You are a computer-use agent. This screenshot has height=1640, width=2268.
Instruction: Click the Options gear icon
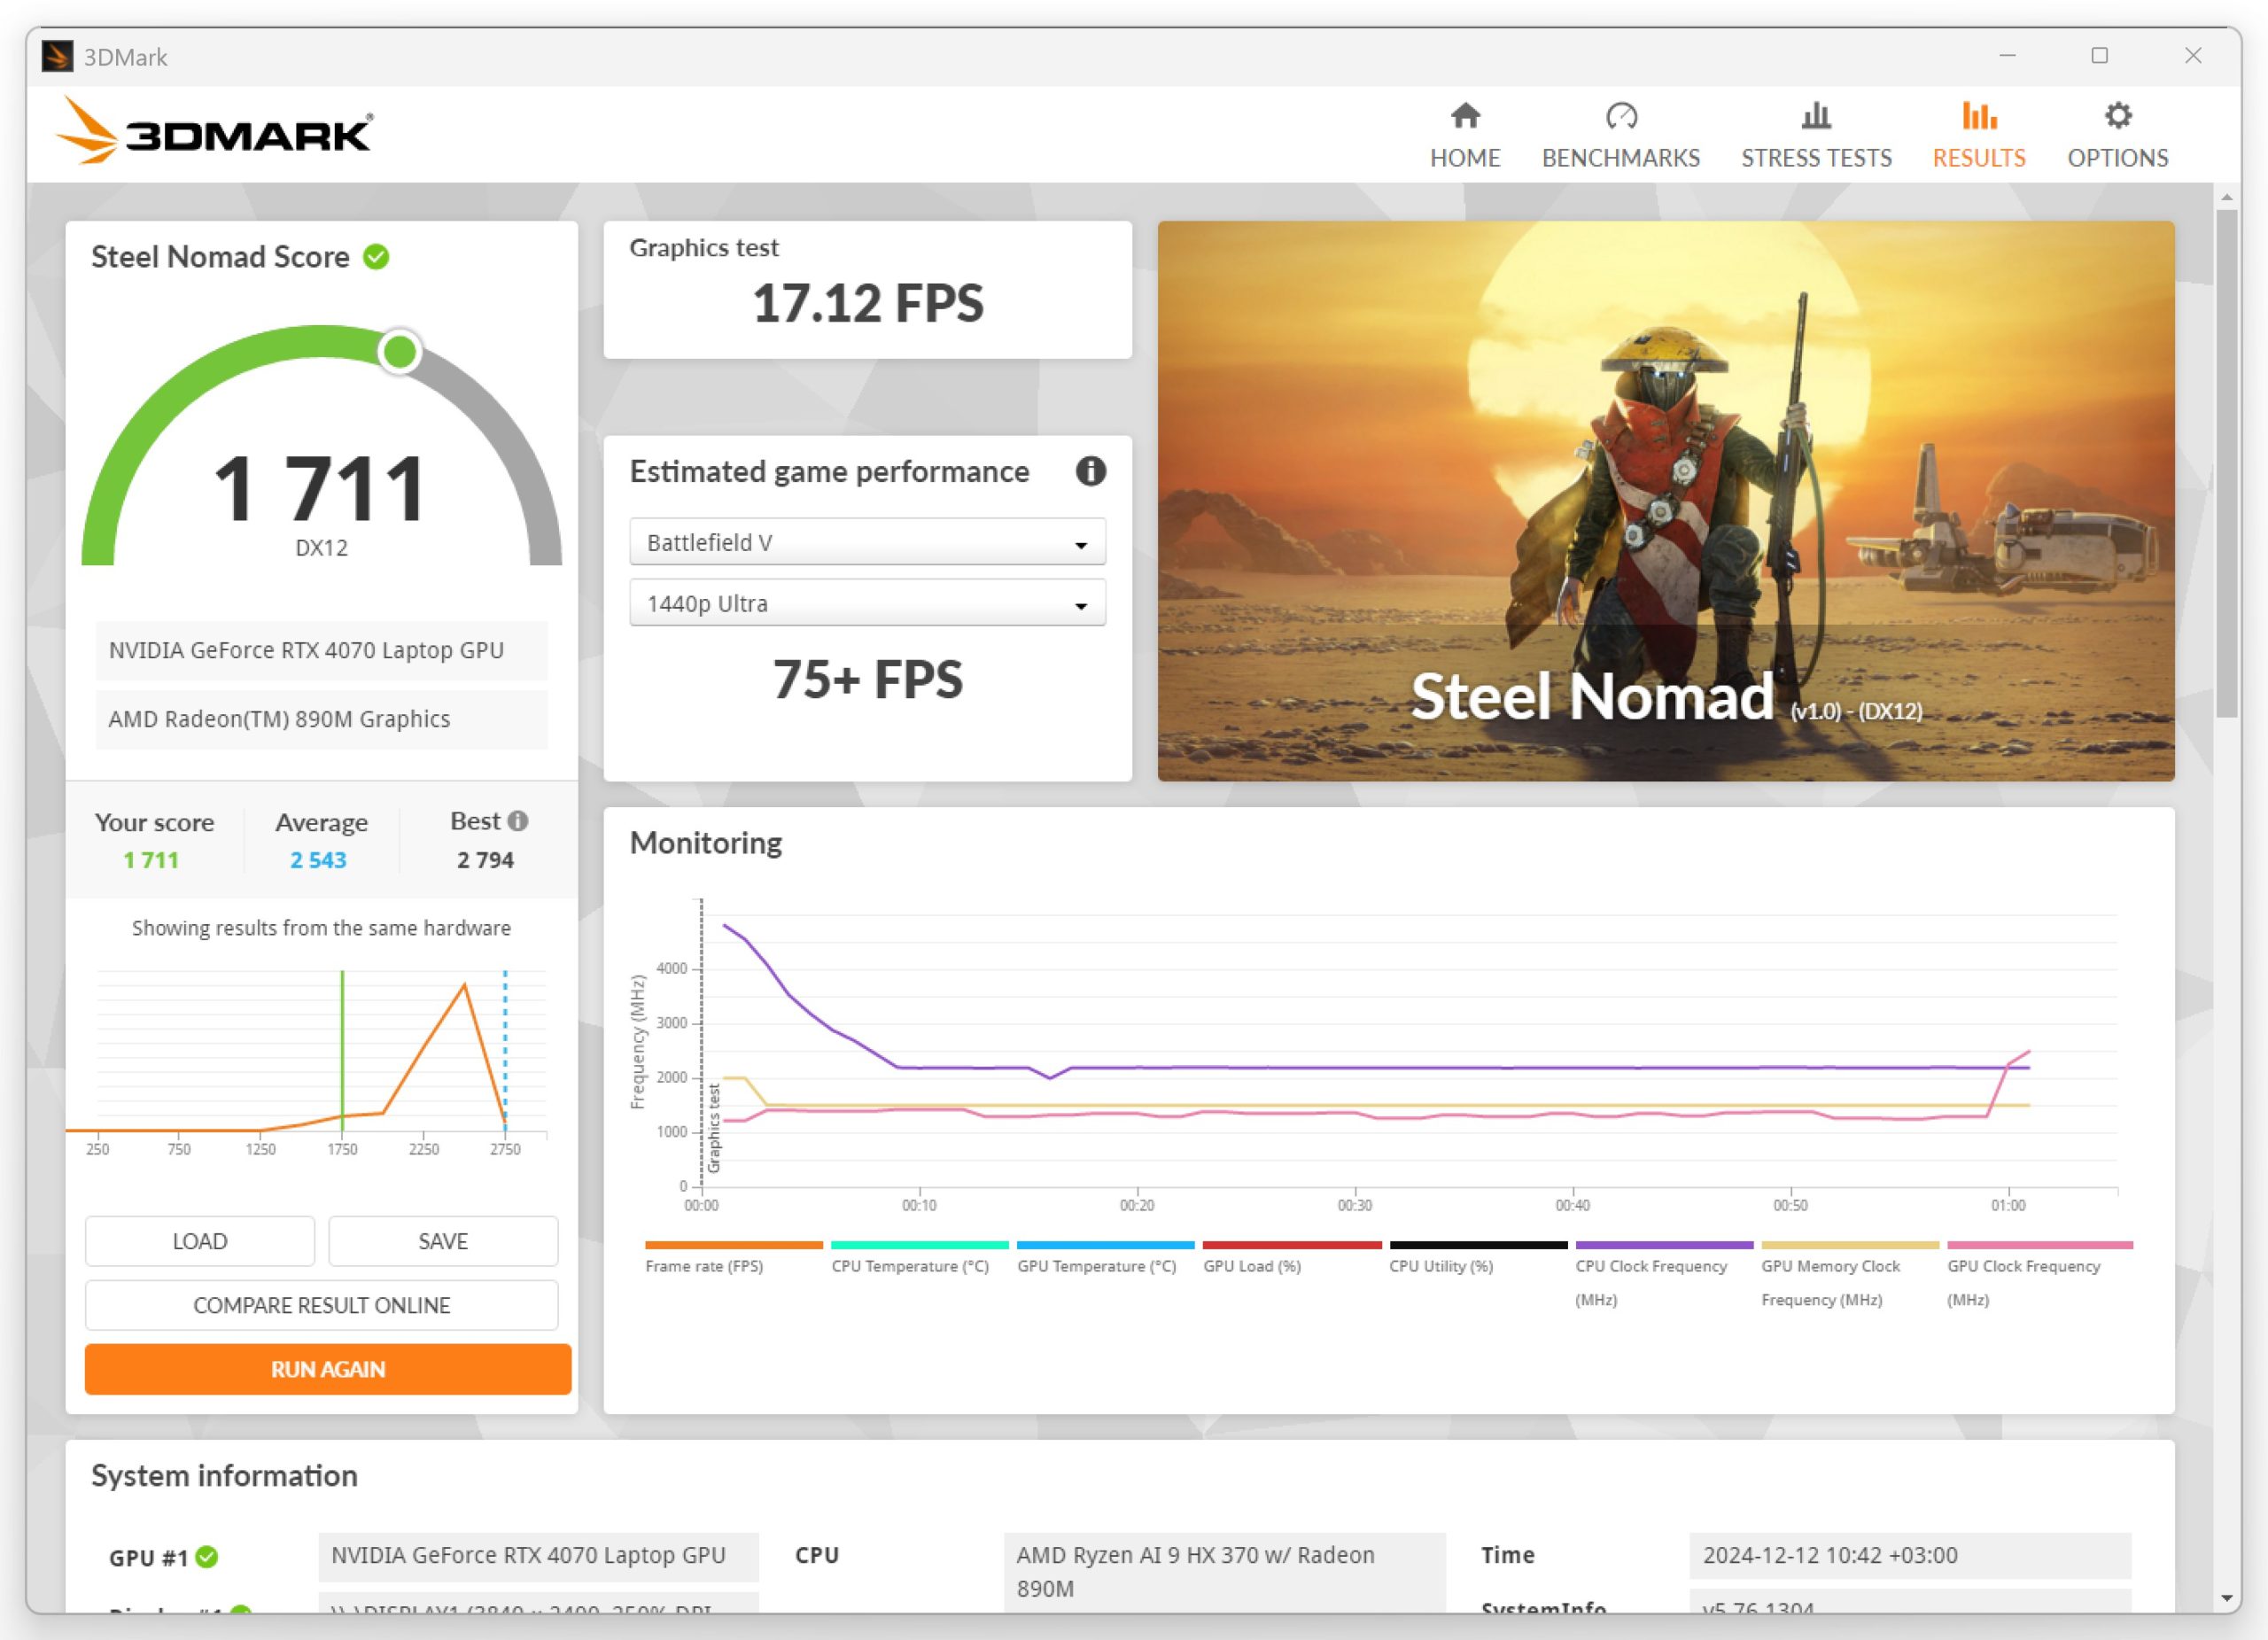(x=2118, y=116)
